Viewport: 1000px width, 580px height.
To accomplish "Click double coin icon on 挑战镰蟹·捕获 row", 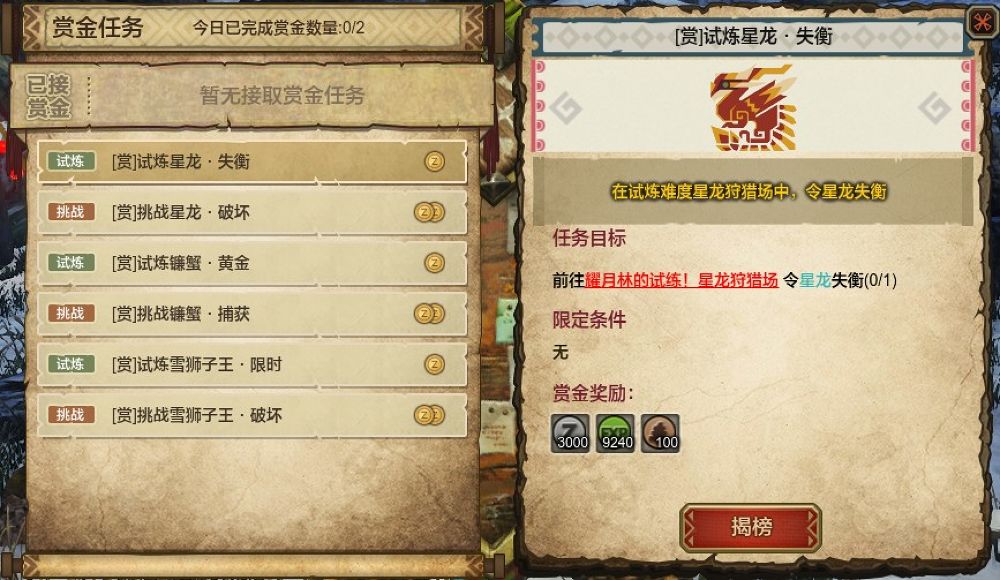I will point(429,313).
